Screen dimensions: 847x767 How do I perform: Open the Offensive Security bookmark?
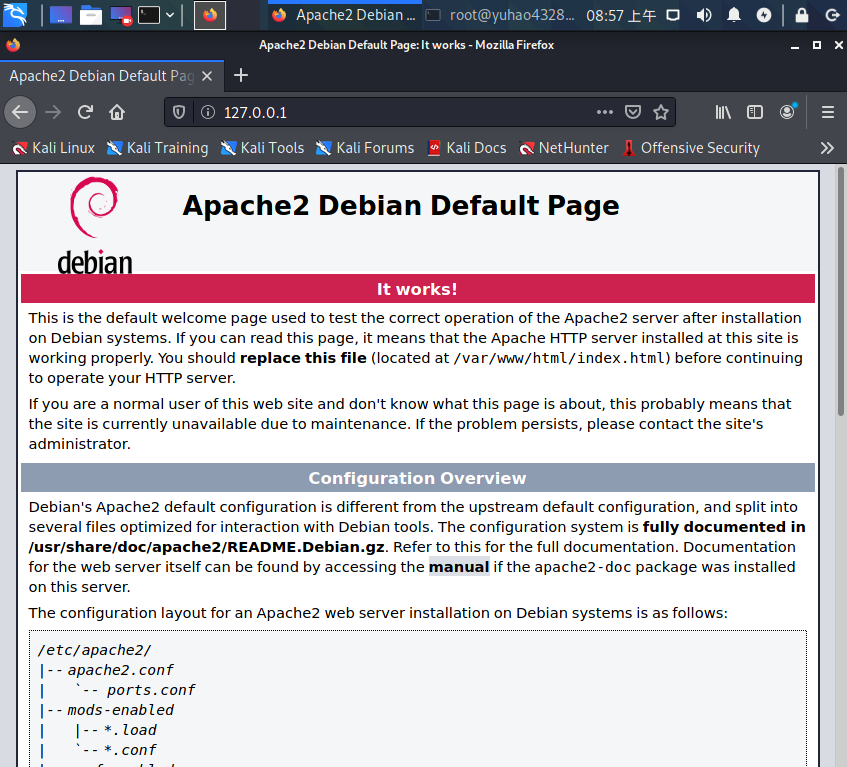coord(690,148)
